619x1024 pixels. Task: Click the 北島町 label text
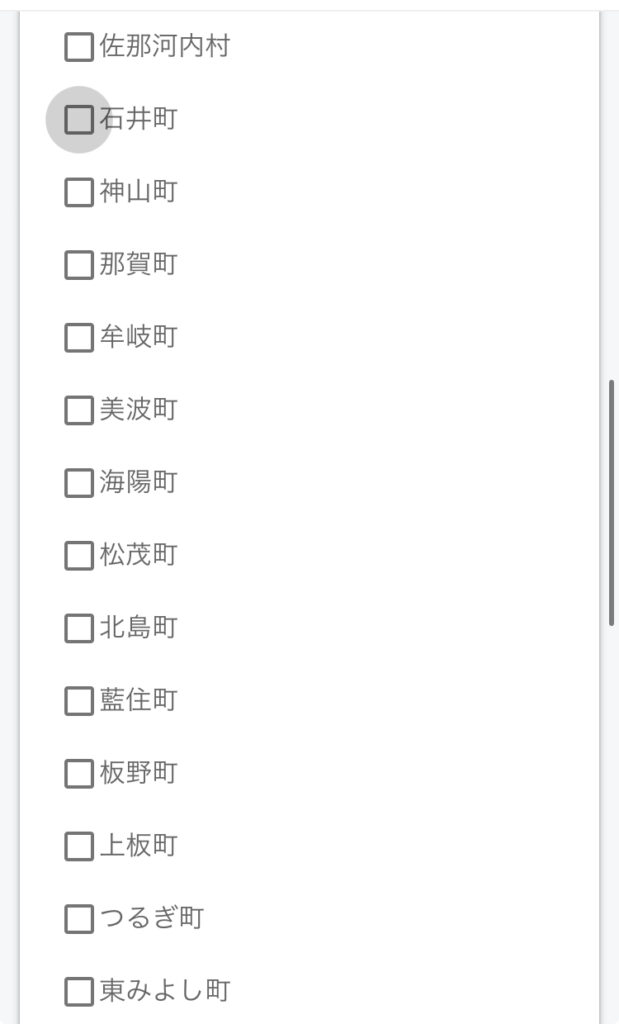click(138, 629)
